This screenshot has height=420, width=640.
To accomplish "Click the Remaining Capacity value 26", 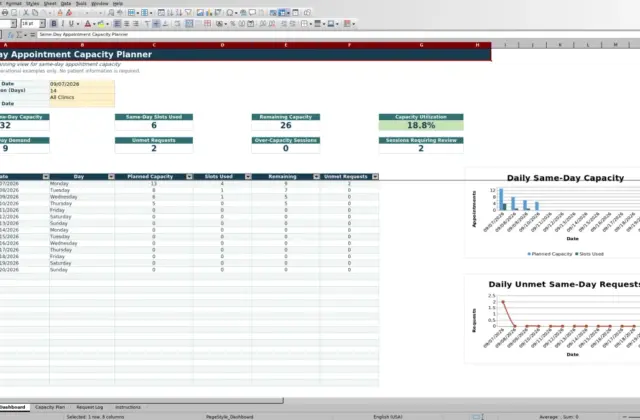I will coord(286,125).
